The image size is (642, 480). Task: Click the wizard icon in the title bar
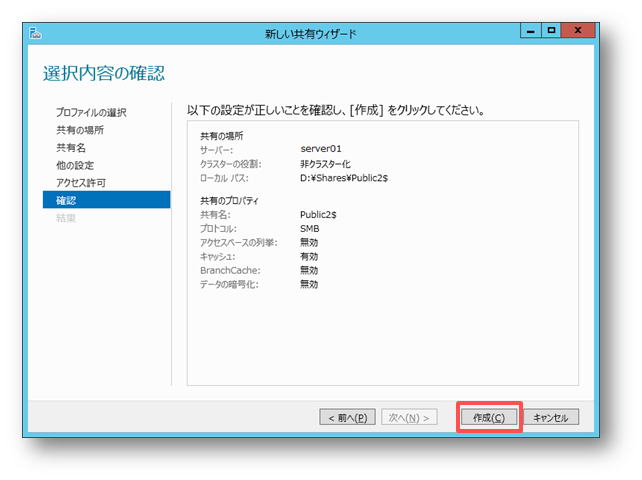click(35, 33)
